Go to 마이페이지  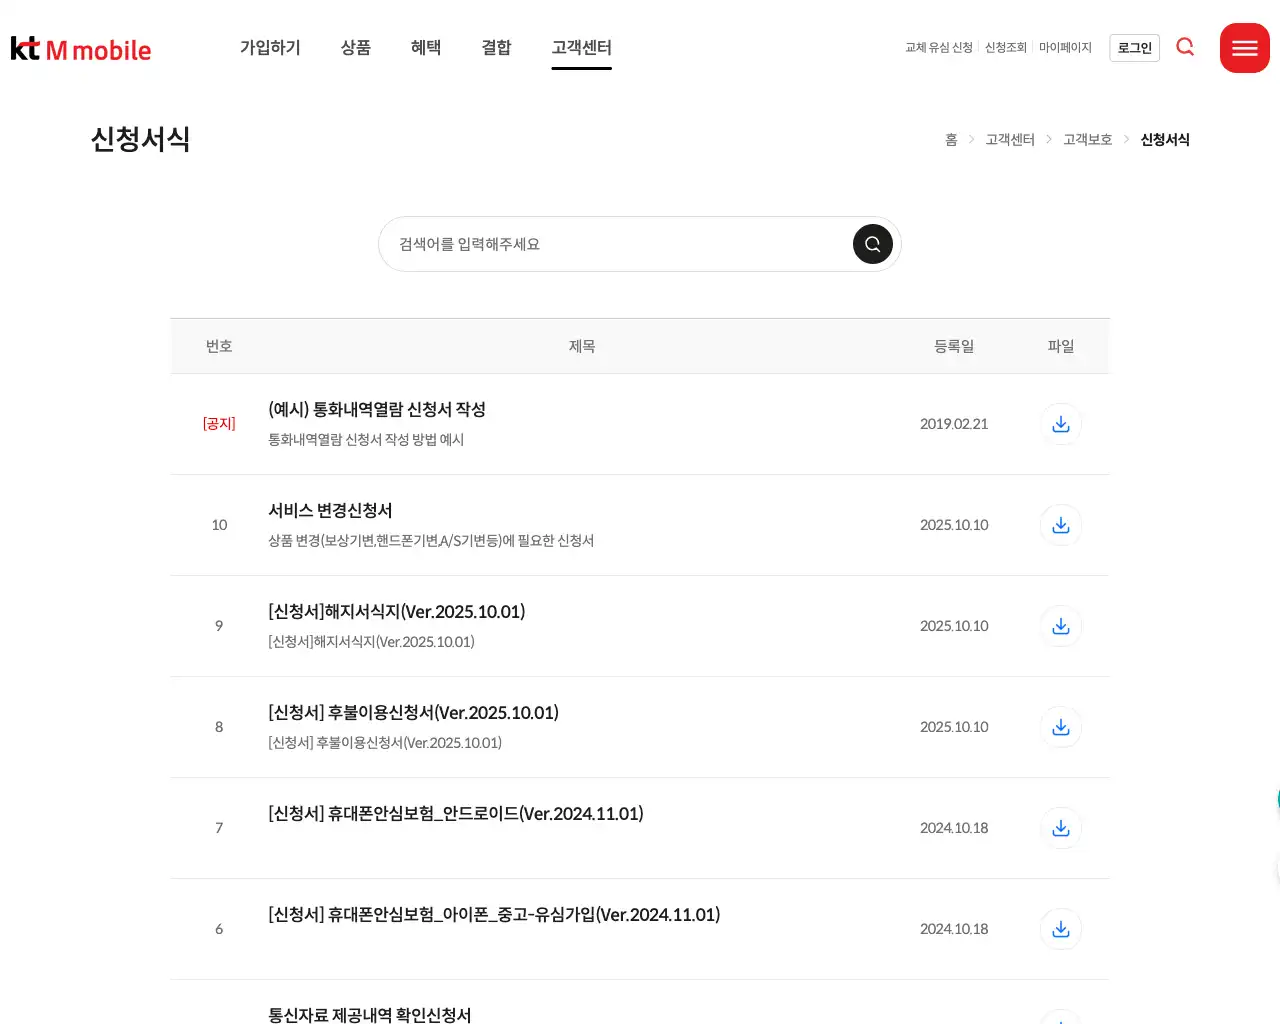coord(1065,47)
